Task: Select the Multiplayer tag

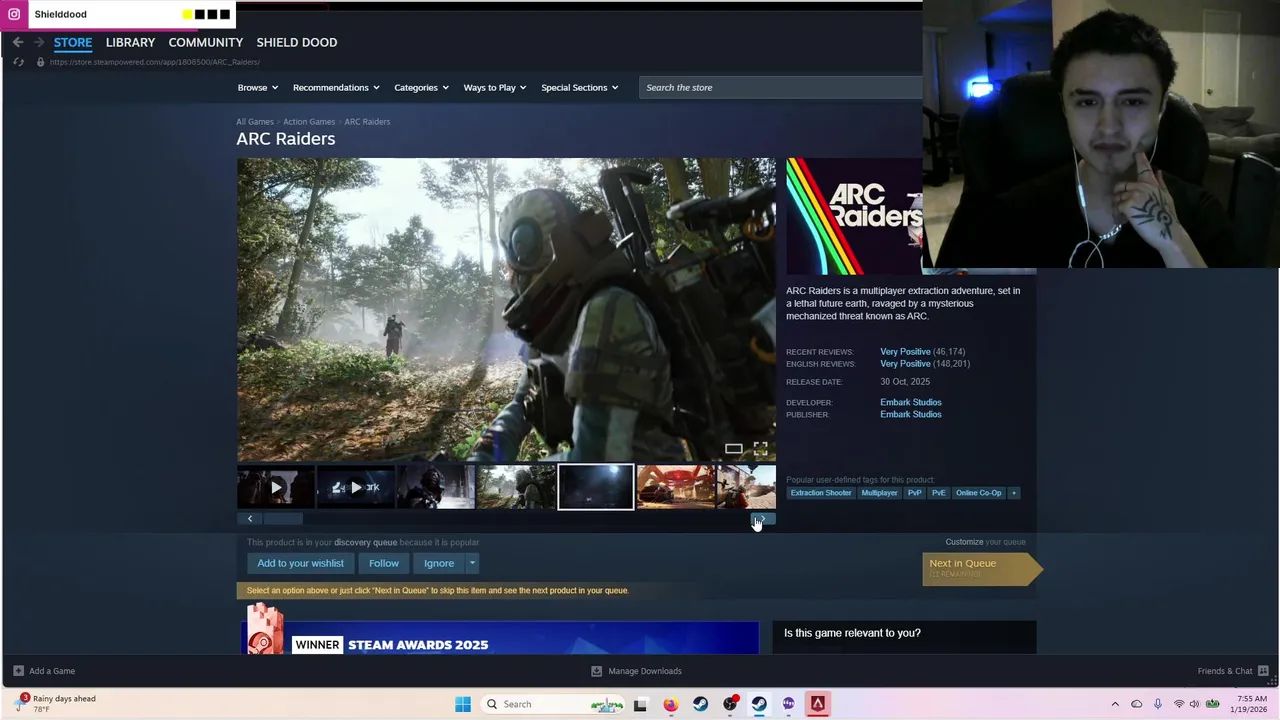Action: coord(879,493)
